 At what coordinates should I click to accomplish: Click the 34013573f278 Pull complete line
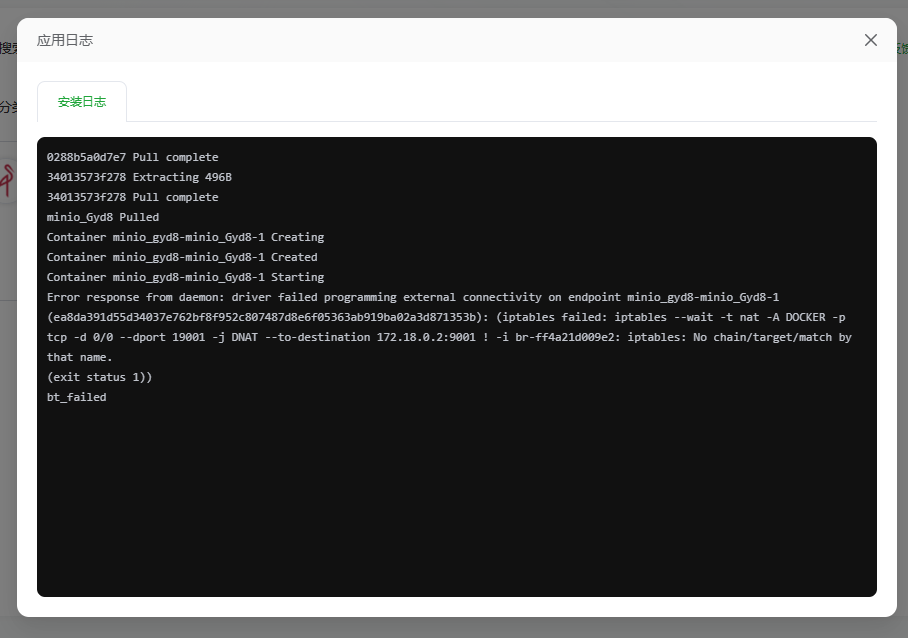coord(131,196)
